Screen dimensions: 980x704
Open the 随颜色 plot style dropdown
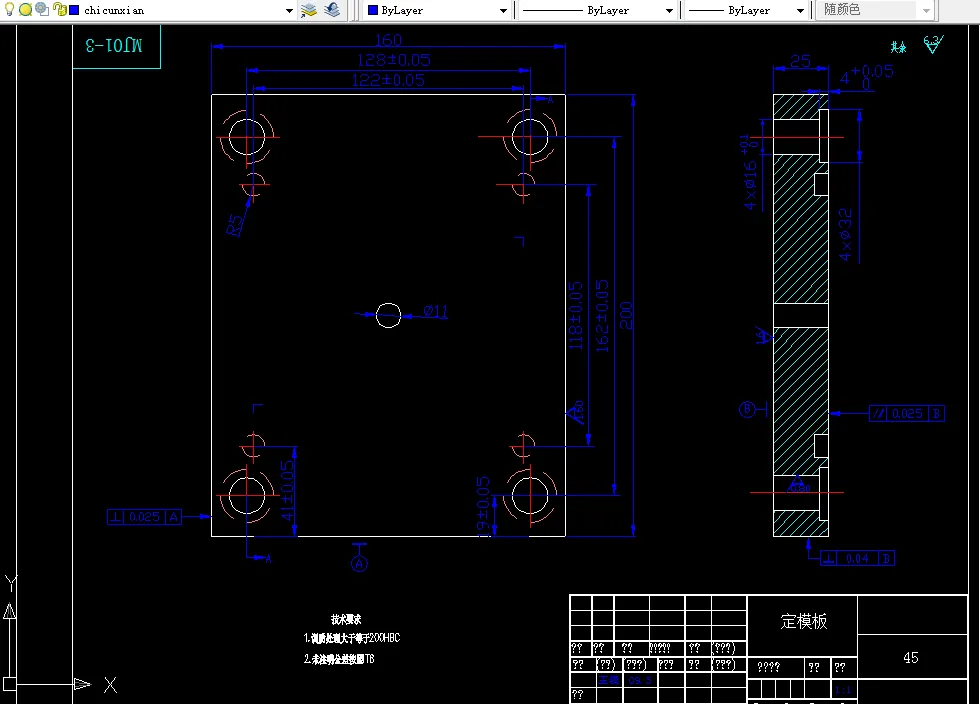[x=926, y=11]
